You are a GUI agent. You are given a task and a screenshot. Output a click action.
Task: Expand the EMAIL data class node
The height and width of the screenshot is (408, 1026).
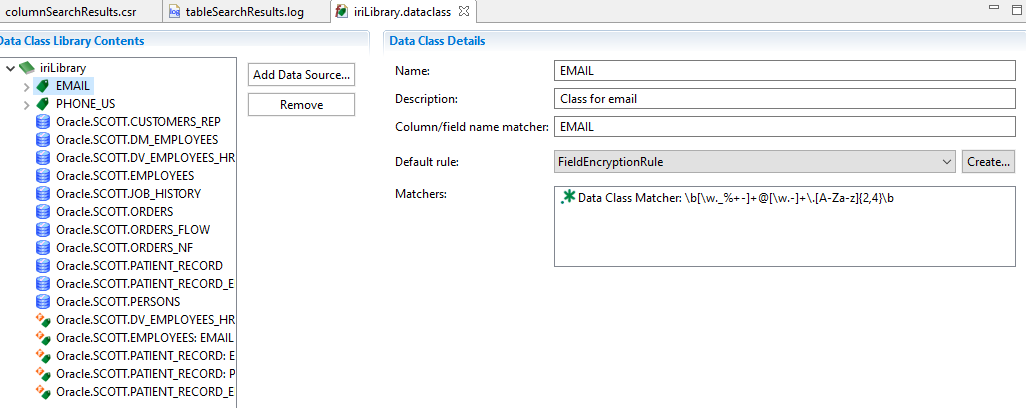pos(26,86)
